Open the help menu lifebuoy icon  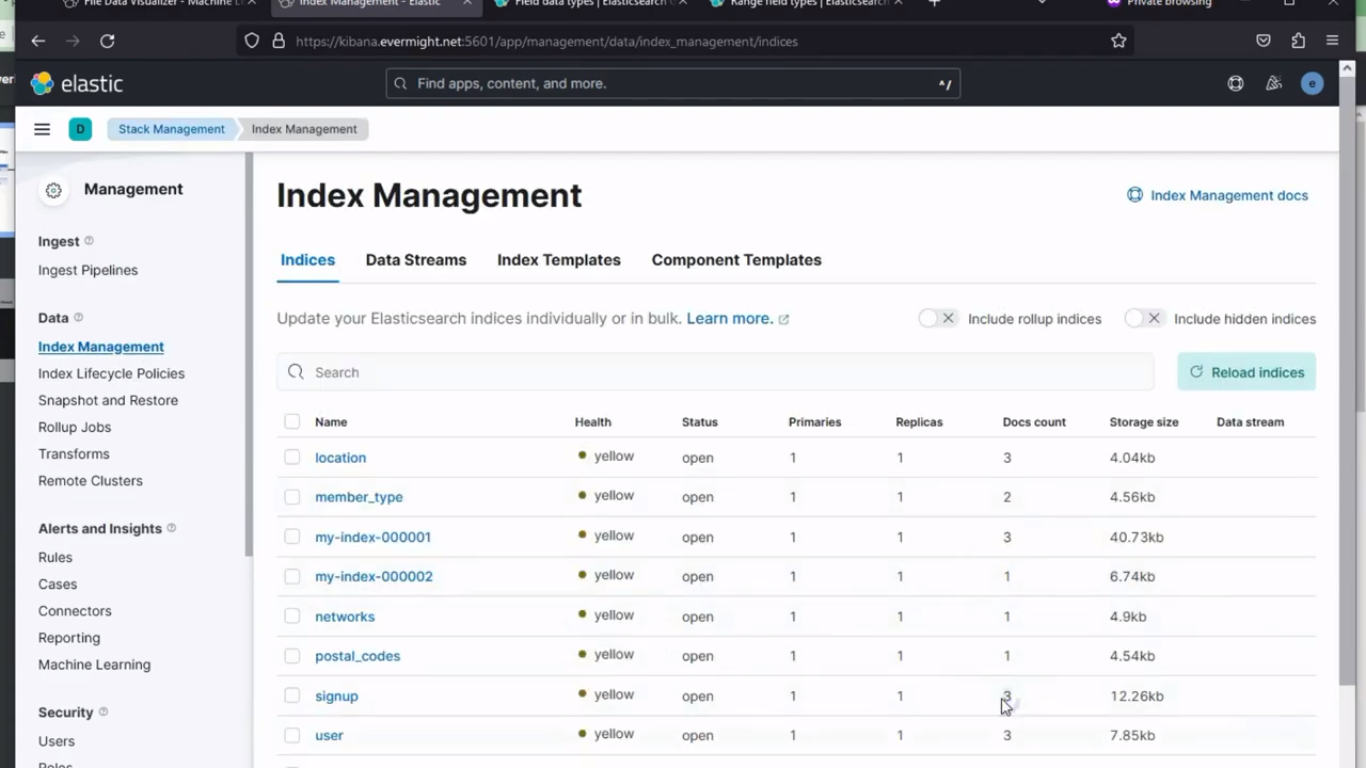[1235, 84]
